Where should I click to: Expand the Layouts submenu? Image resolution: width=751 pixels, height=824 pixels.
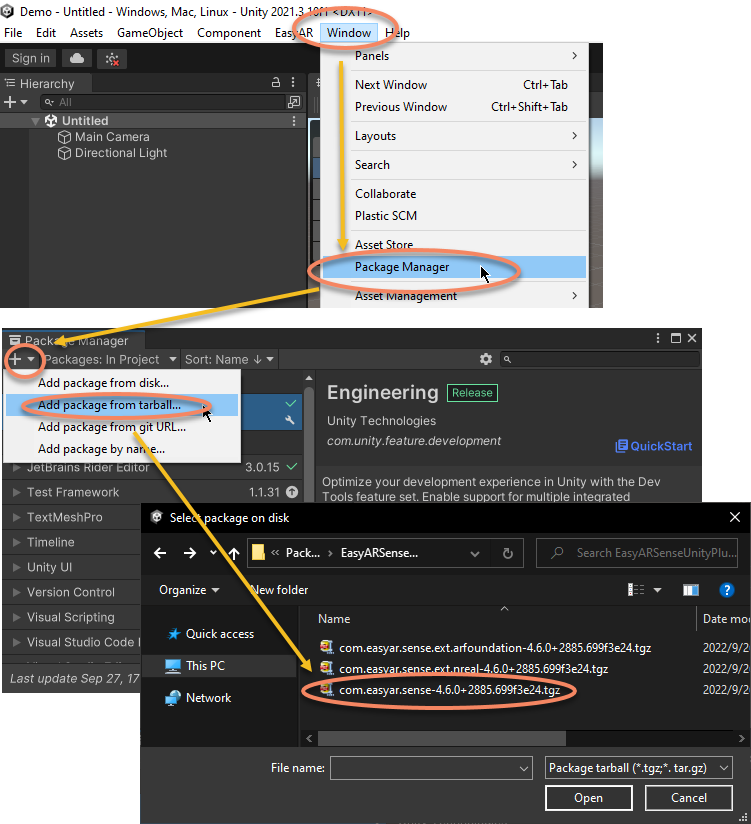point(454,136)
